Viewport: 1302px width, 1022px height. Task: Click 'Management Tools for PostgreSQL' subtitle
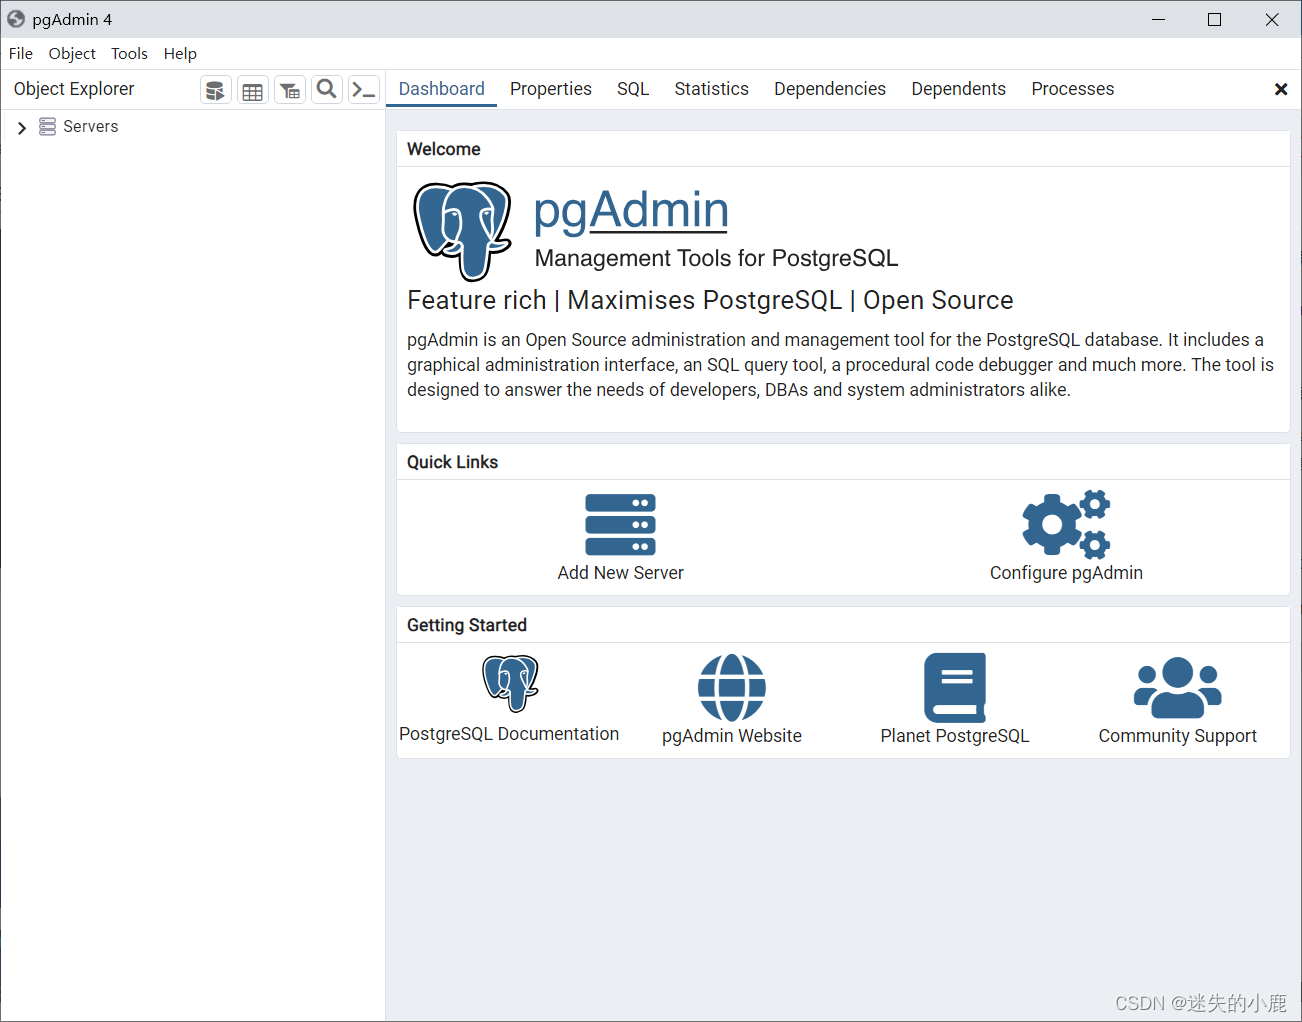(x=717, y=258)
